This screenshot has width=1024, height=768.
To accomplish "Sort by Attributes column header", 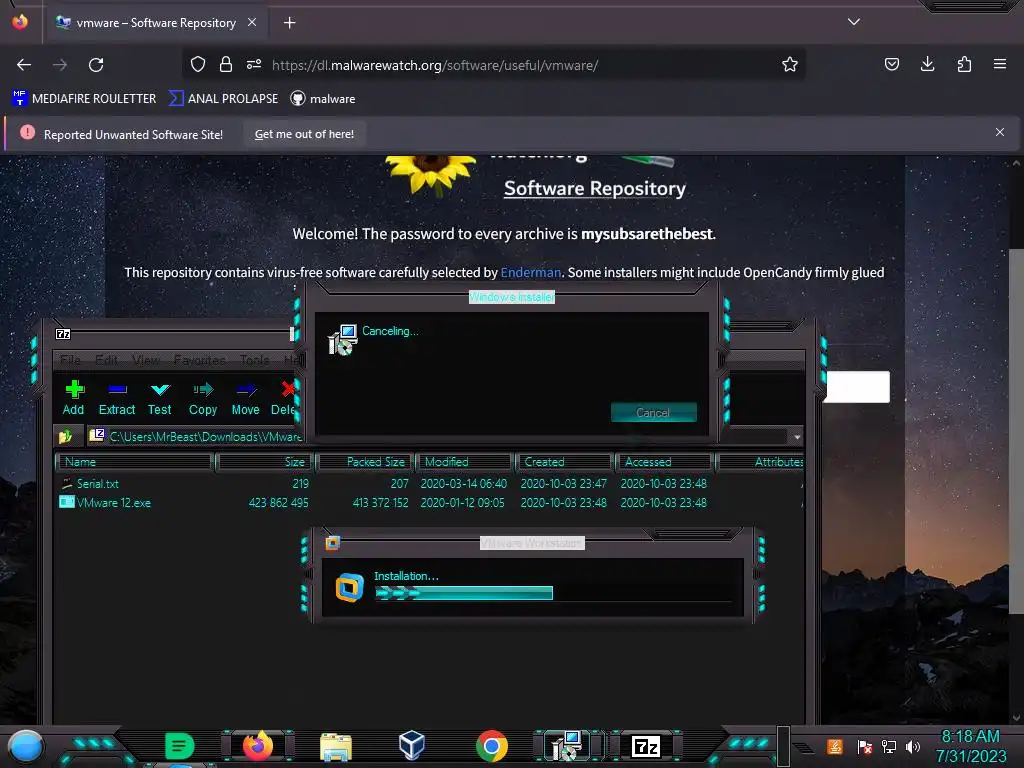I will point(761,462).
